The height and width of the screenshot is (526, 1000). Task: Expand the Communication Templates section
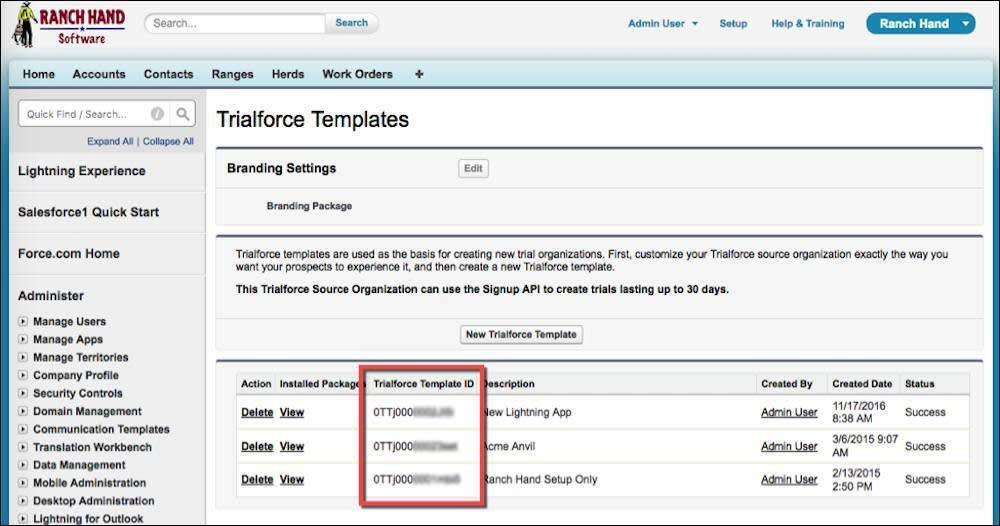click(x=23, y=429)
